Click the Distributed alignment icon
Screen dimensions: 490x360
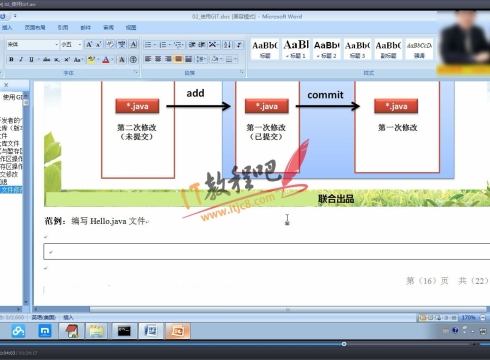[188, 59]
